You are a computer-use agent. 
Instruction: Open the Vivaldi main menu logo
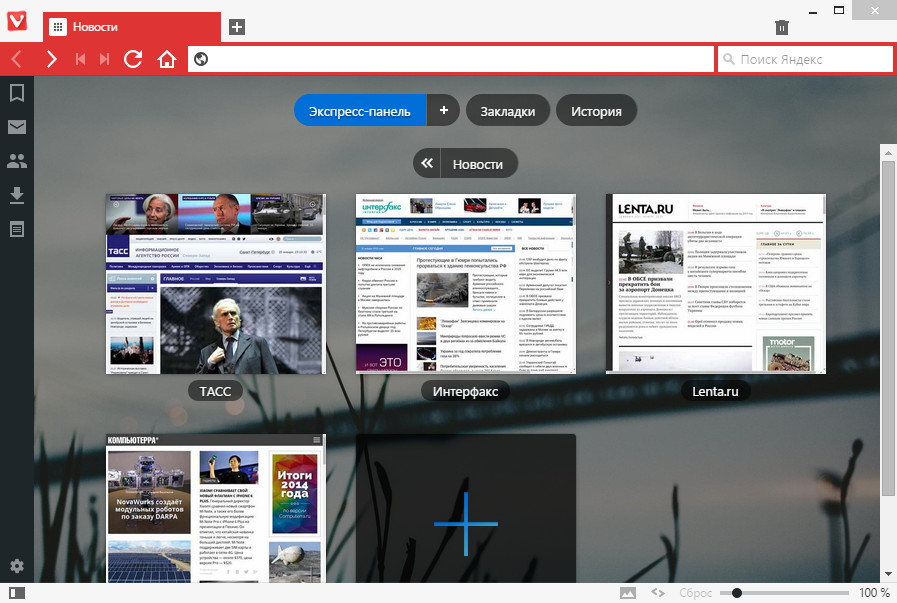[x=17, y=21]
